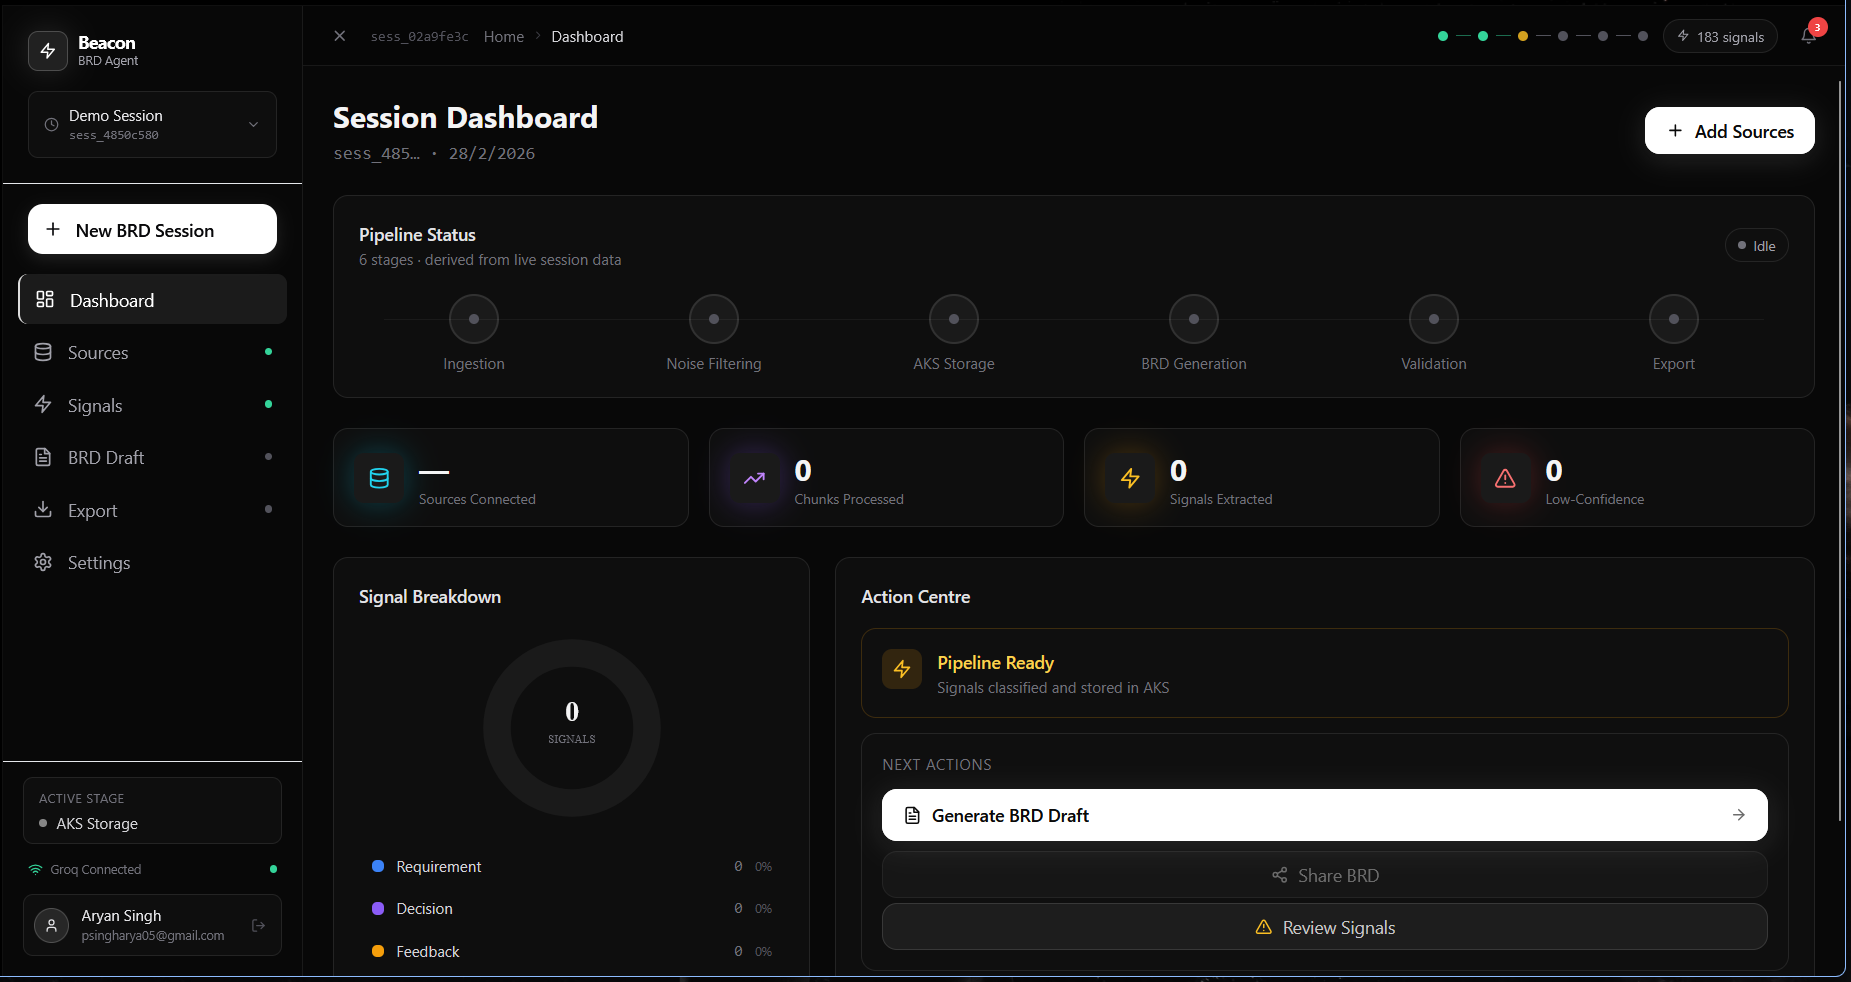Click the Chunks Processed trend icon
1851x982 pixels.
click(x=754, y=478)
